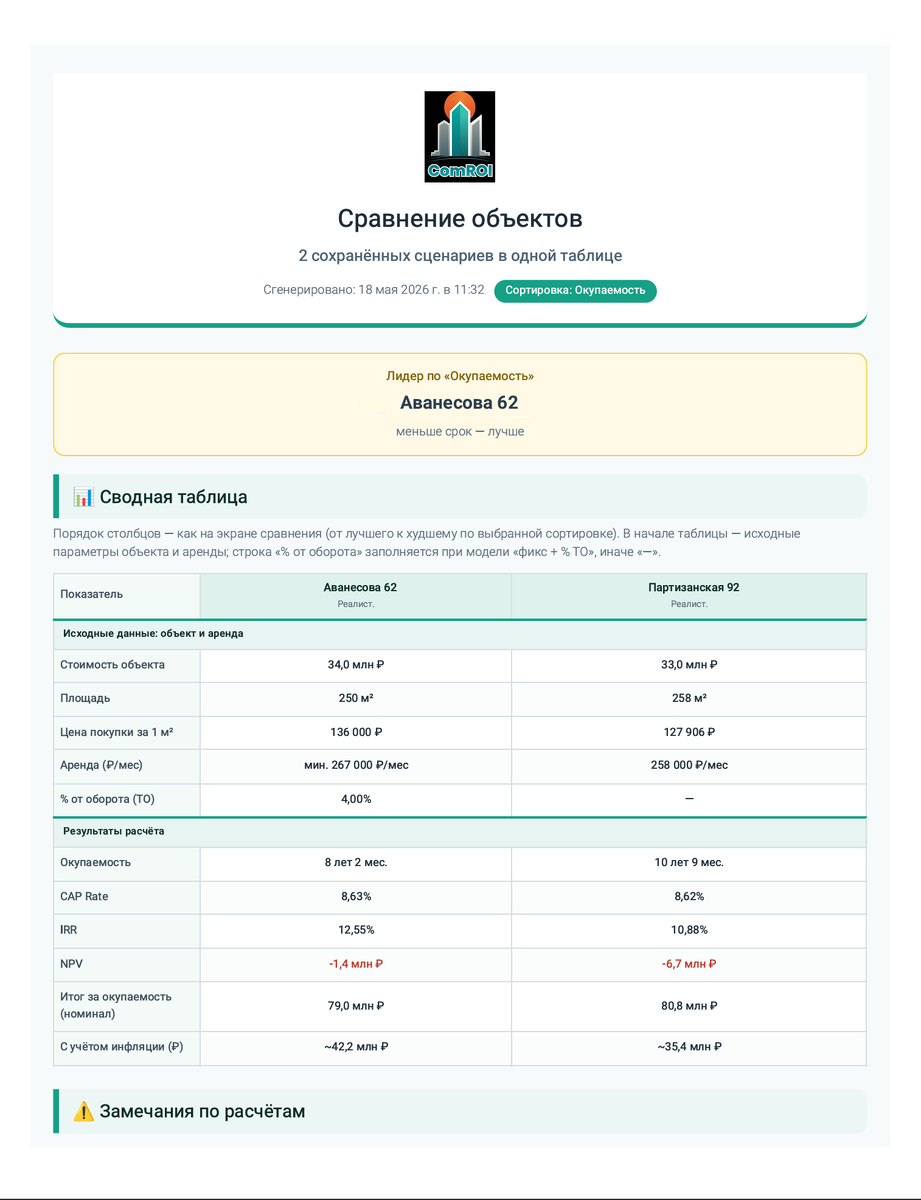Viewport: 921px width, 1200px height.
Task: Click the note меньше срок — лучше
Action: click(460, 432)
